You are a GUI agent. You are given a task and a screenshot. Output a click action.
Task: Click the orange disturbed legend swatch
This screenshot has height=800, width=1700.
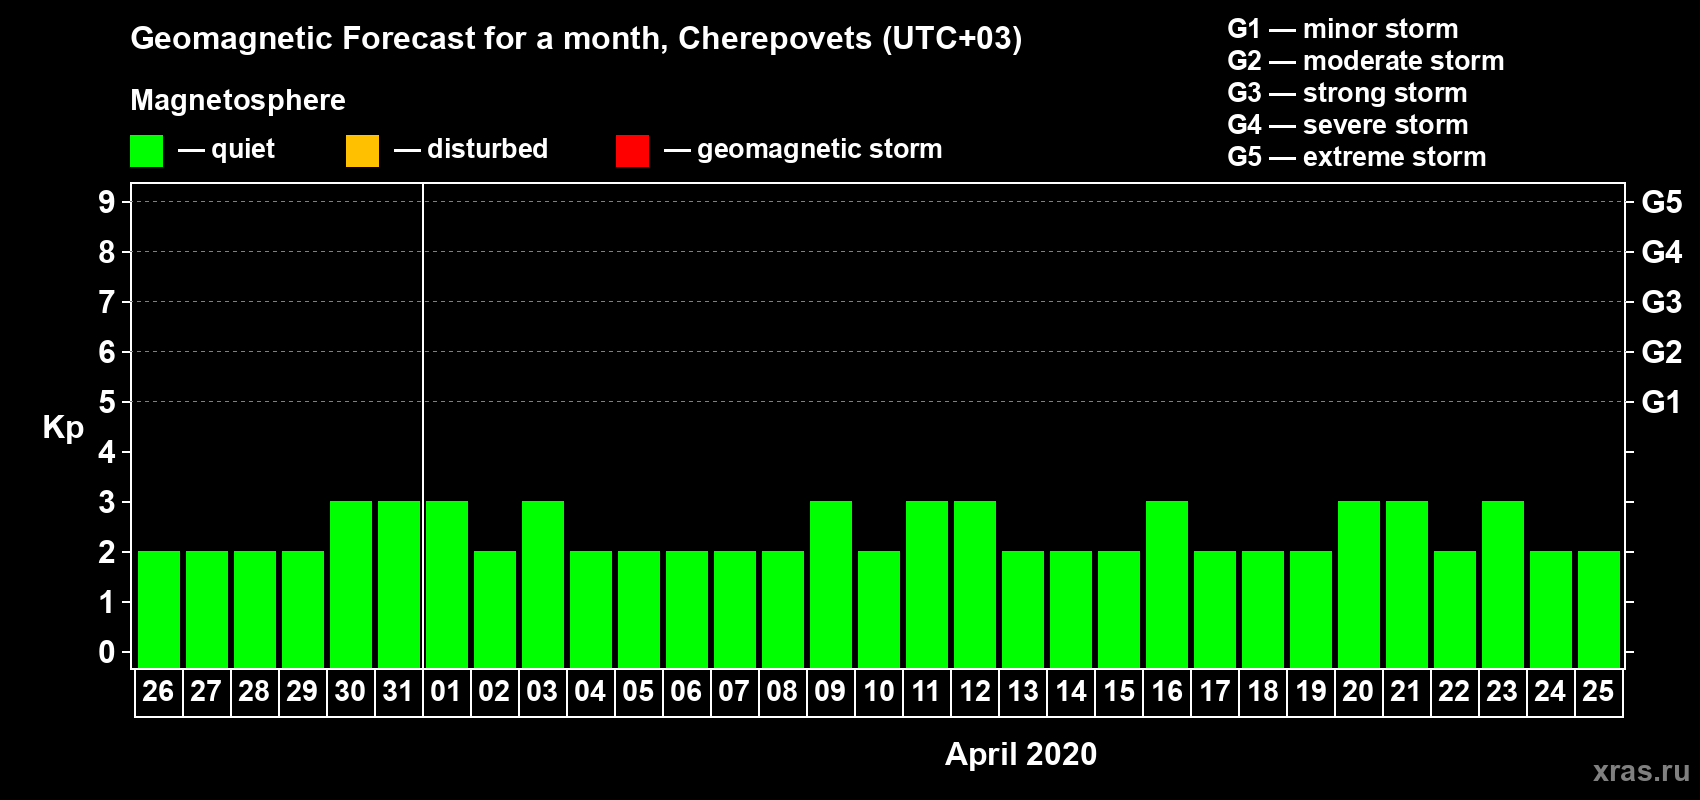tap(362, 151)
